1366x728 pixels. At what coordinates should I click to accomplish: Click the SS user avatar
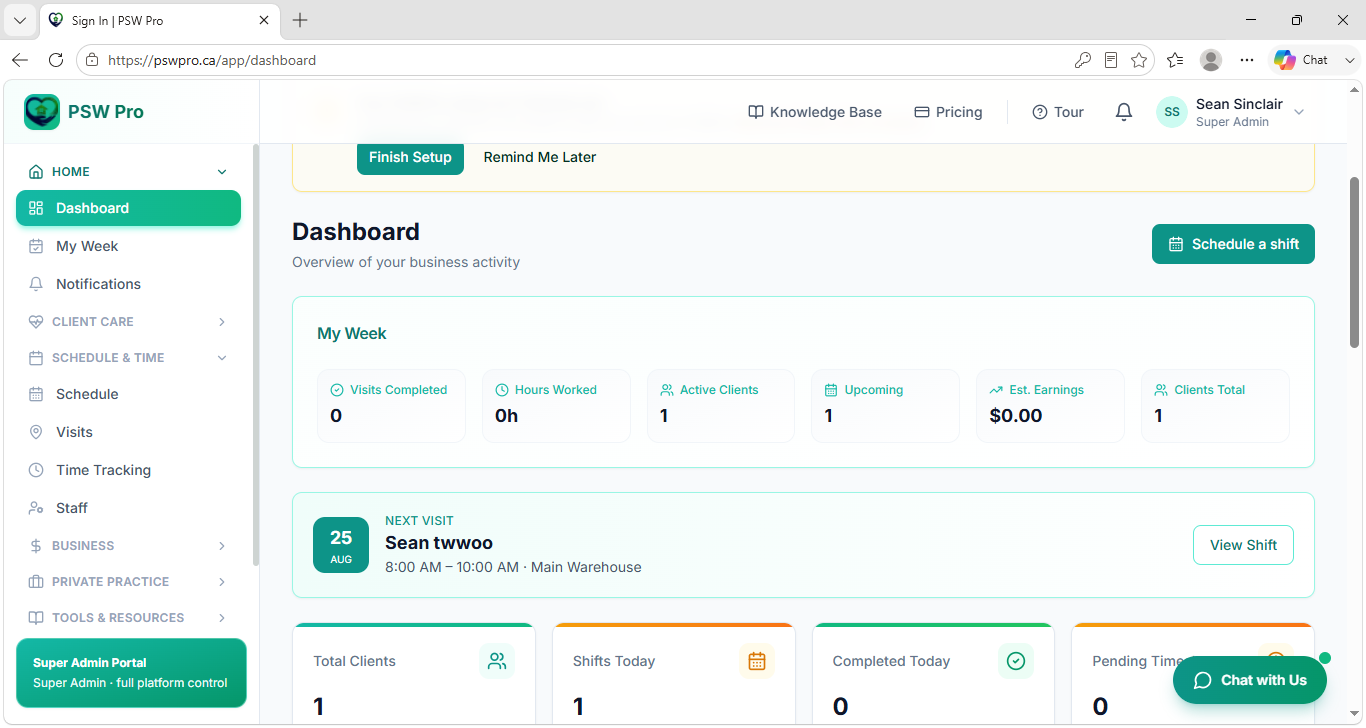[1171, 112]
